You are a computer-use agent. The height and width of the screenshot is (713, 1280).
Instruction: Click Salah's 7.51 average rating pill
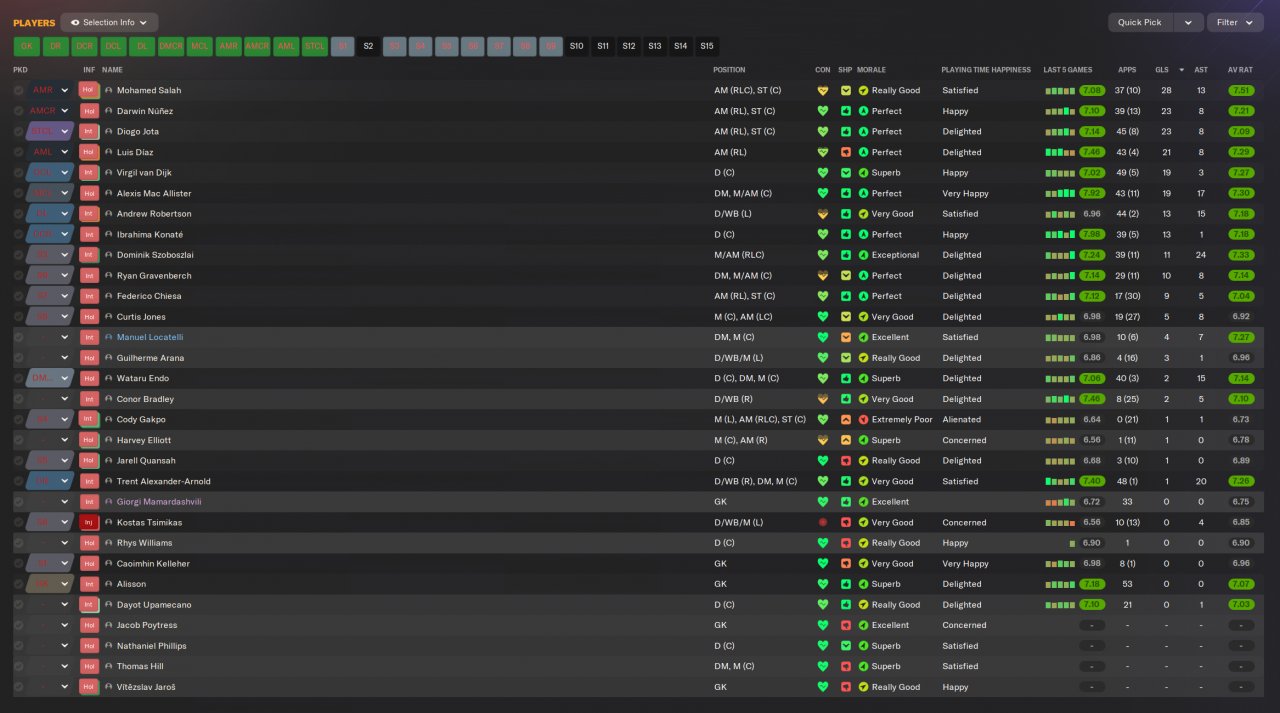pyautogui.click(x=1241, y=90)
